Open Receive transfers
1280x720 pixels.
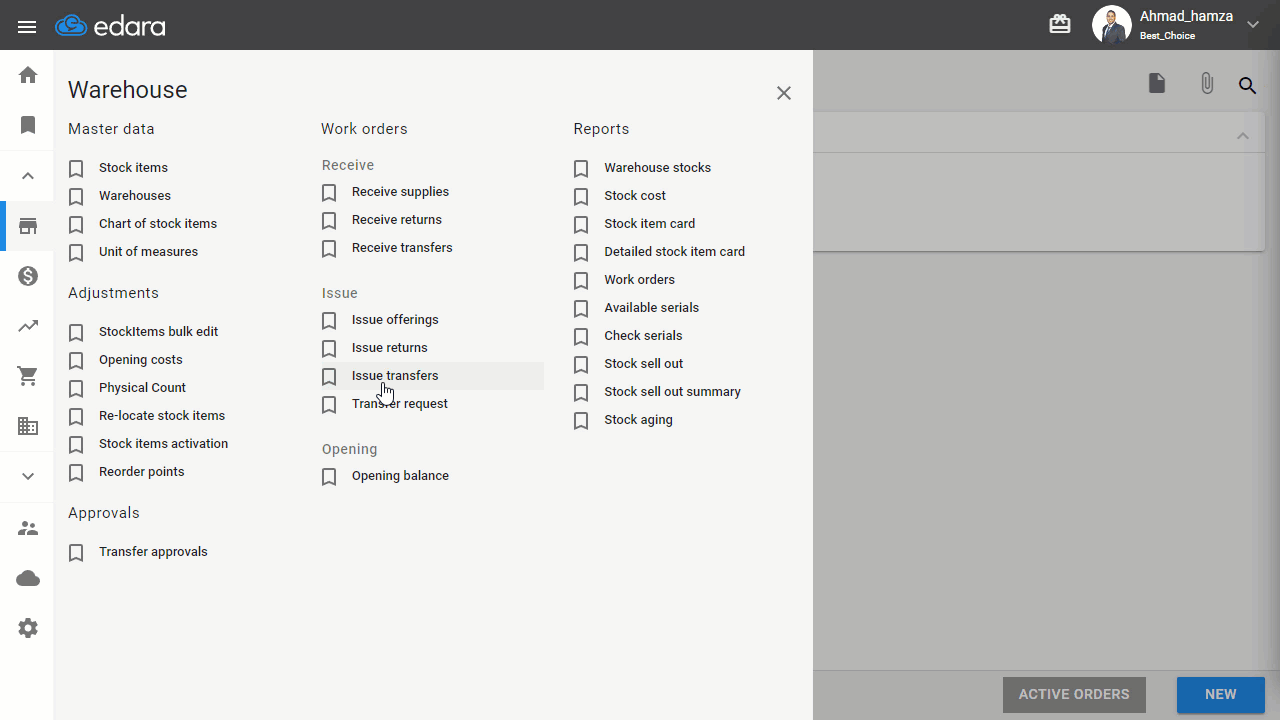coord(402,248)
